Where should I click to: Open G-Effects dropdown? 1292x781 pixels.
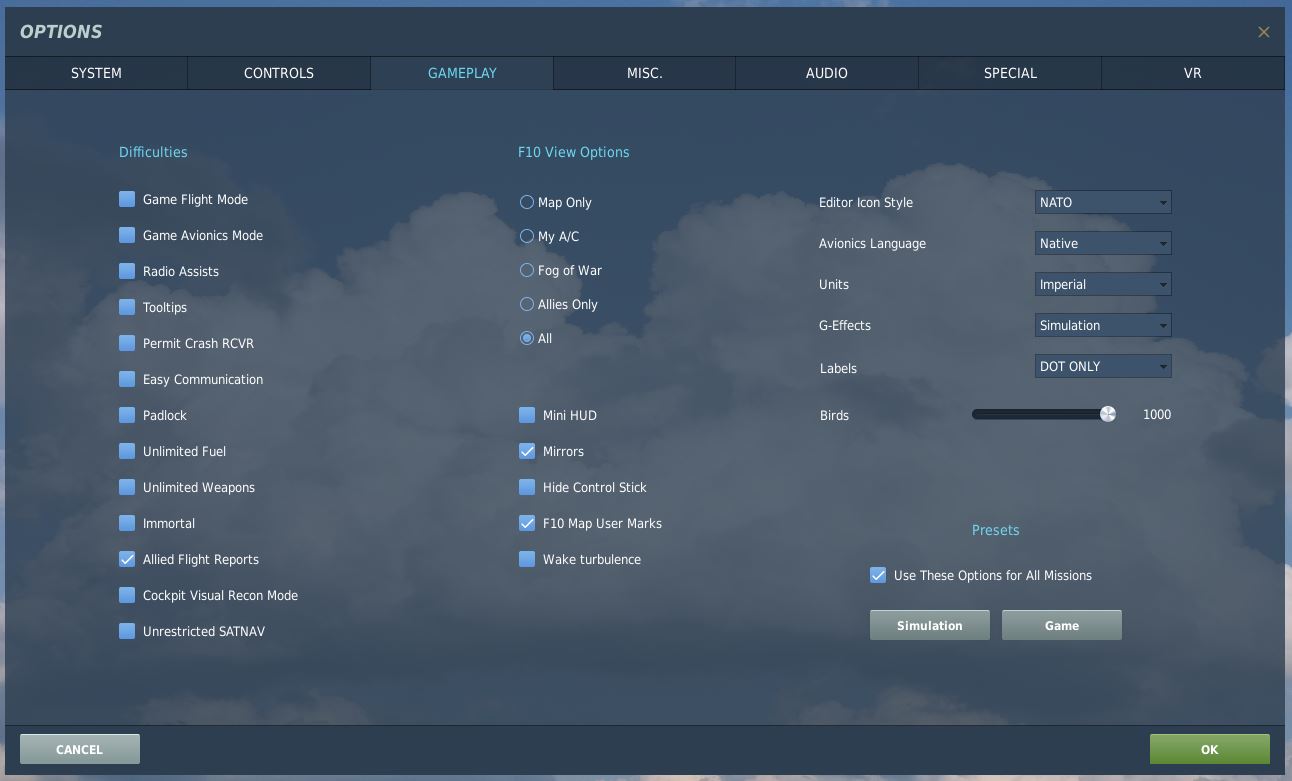coord(1103,325)
